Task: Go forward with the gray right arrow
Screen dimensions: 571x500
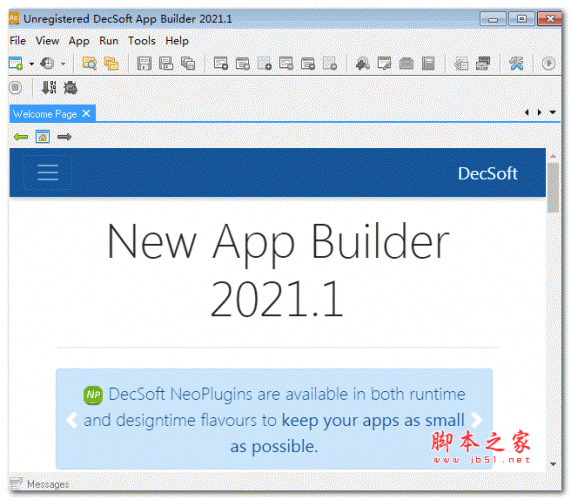Action: 64,137
